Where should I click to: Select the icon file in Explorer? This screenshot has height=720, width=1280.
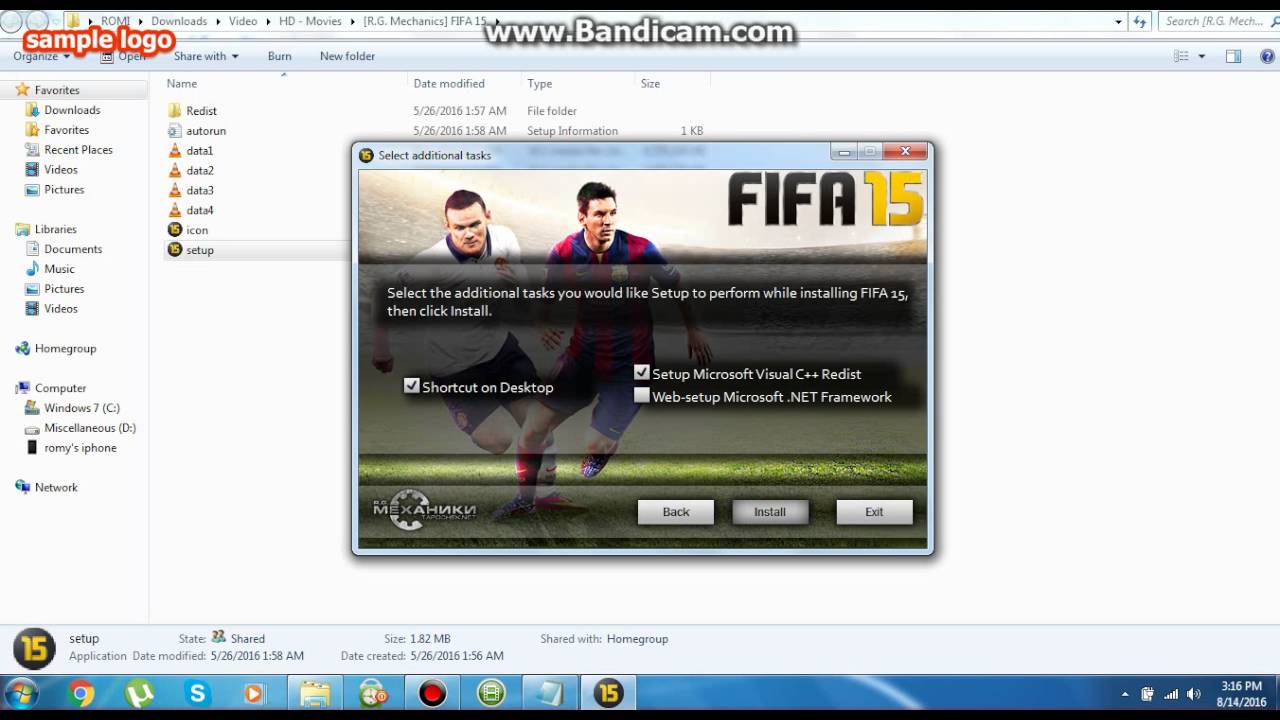pos(197,230)
